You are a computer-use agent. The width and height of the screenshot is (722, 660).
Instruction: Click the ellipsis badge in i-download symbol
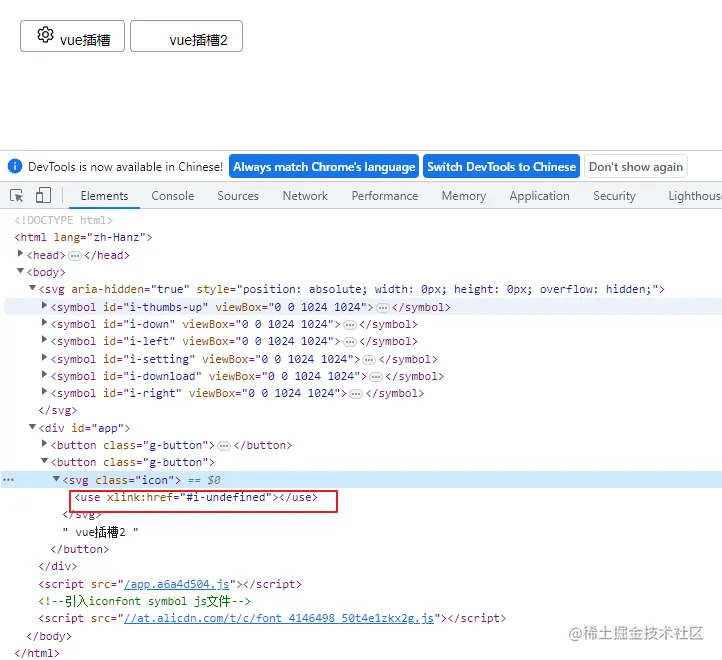(x=376, y=377)
